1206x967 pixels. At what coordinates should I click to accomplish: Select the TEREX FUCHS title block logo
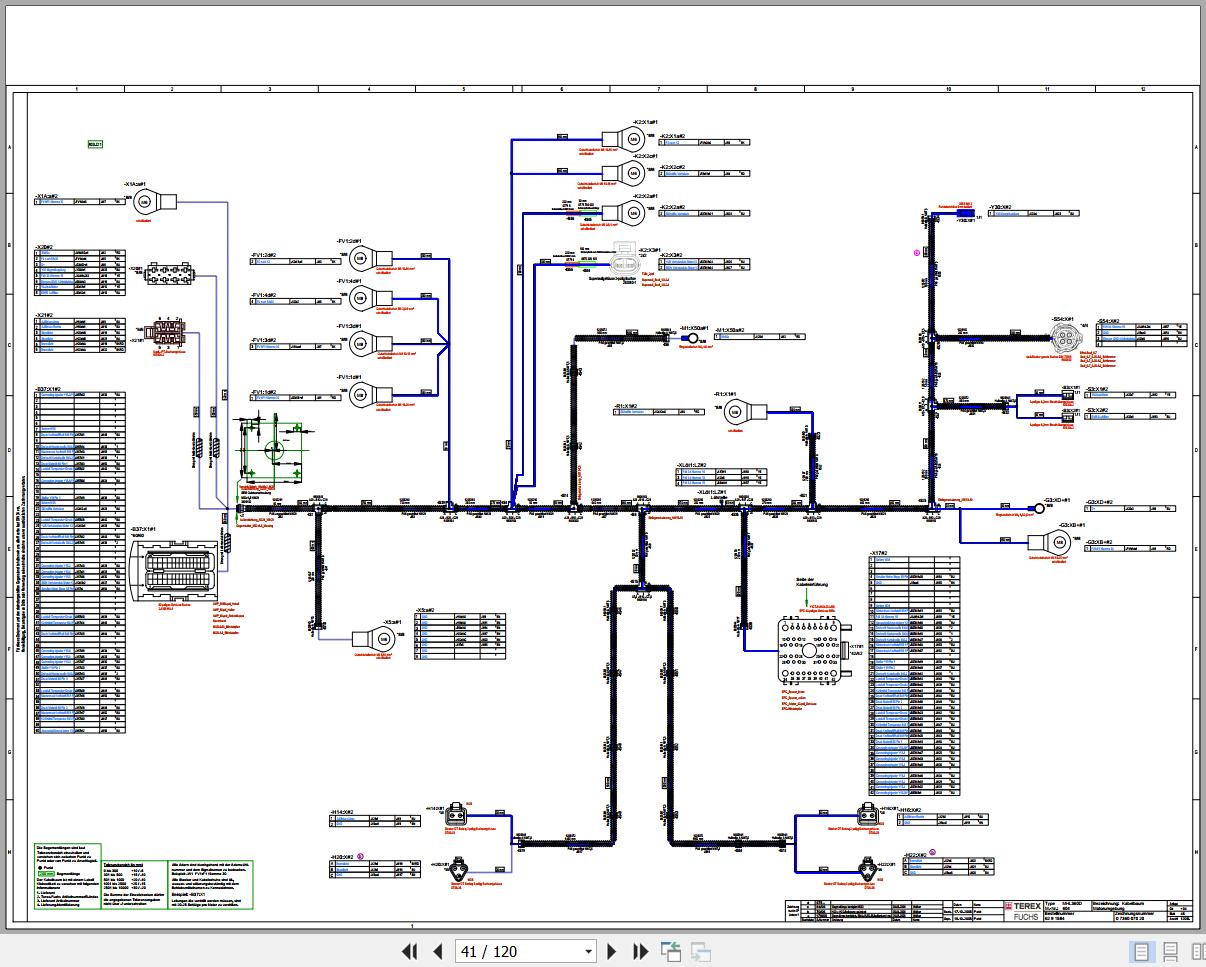click(x=1025, y=913)
